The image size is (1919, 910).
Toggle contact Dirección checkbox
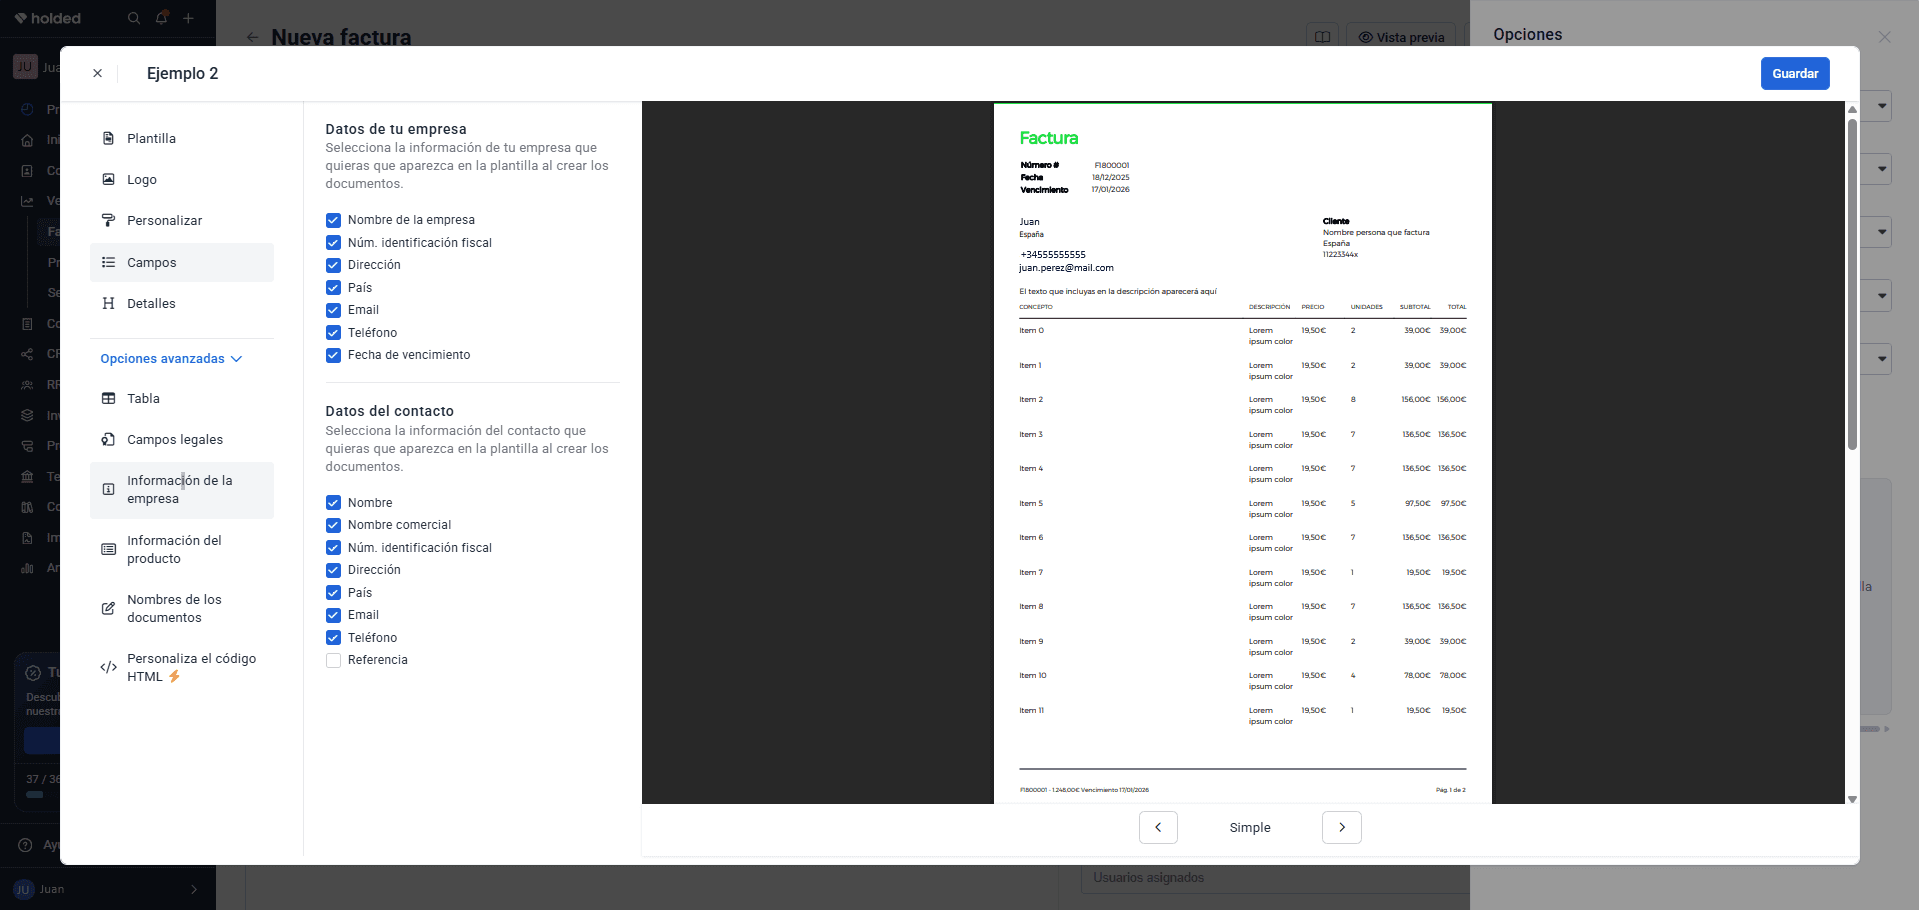[x=333, y=570]
